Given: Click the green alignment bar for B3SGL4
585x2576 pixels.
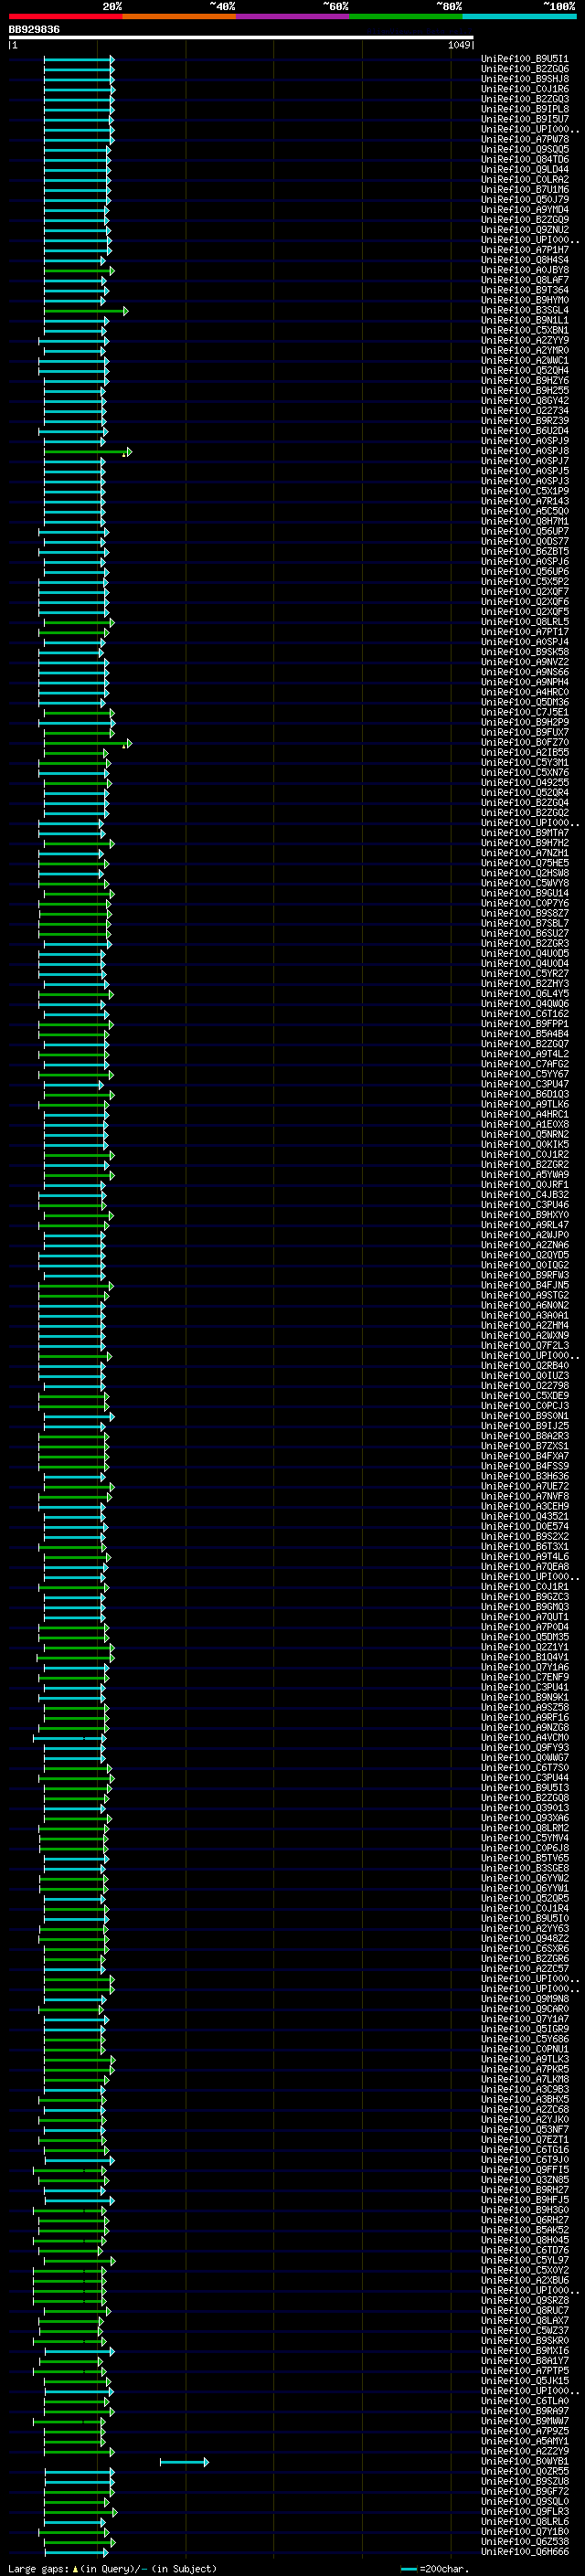Looking at the screenshot, I should coord(86,311).
